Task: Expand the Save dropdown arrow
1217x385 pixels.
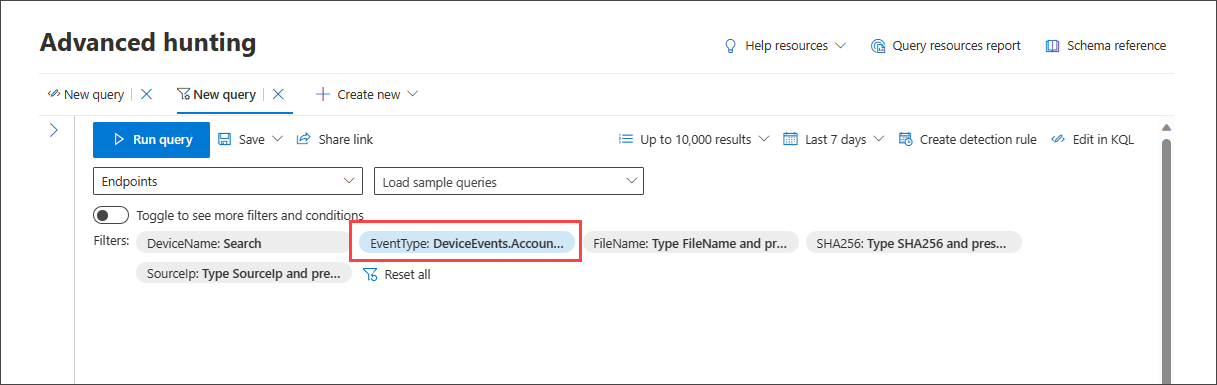Action: (x=278, y=140)
